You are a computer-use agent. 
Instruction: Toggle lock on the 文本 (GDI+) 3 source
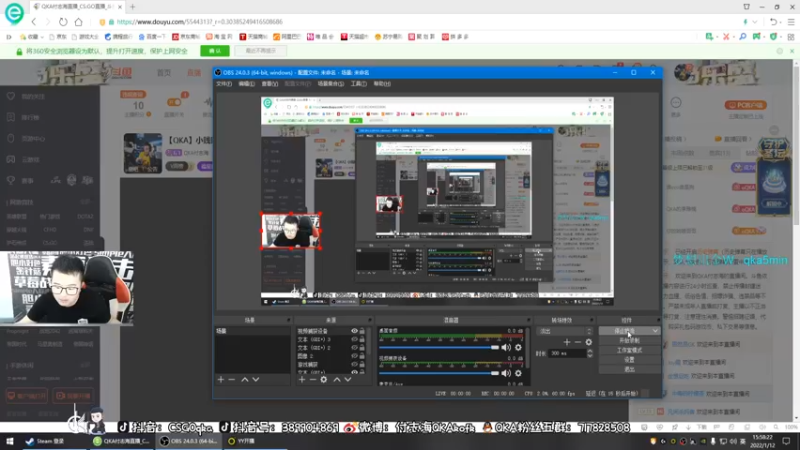coord(362,339)
